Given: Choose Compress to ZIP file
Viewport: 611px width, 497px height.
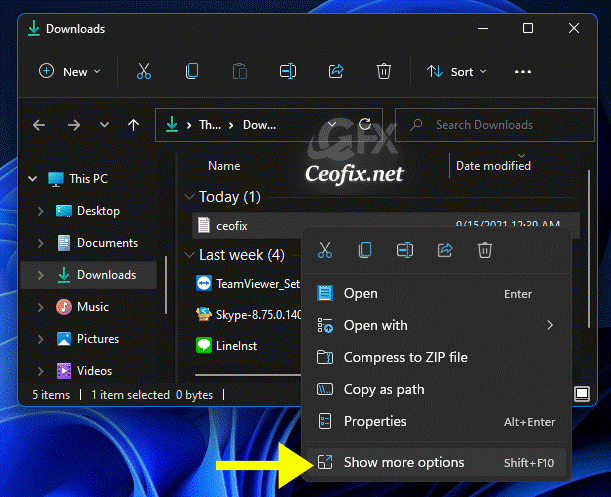Looking at the screenshot, I should coord(405,357).
